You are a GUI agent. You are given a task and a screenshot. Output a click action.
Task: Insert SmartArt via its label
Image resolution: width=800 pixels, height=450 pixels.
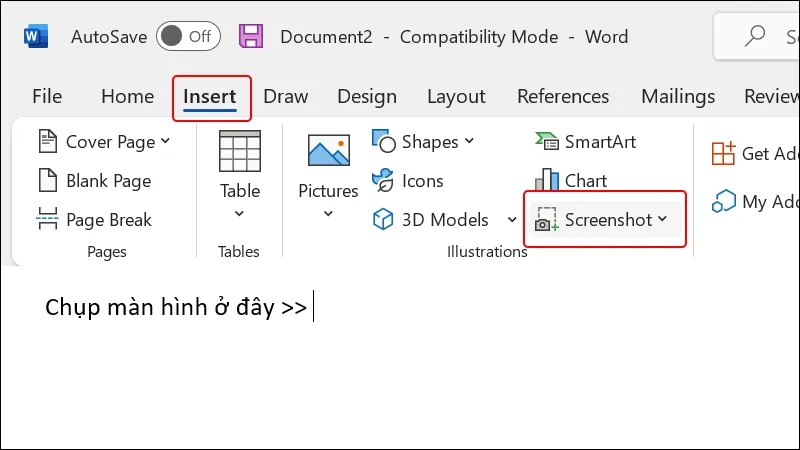(x=601, y=142)
